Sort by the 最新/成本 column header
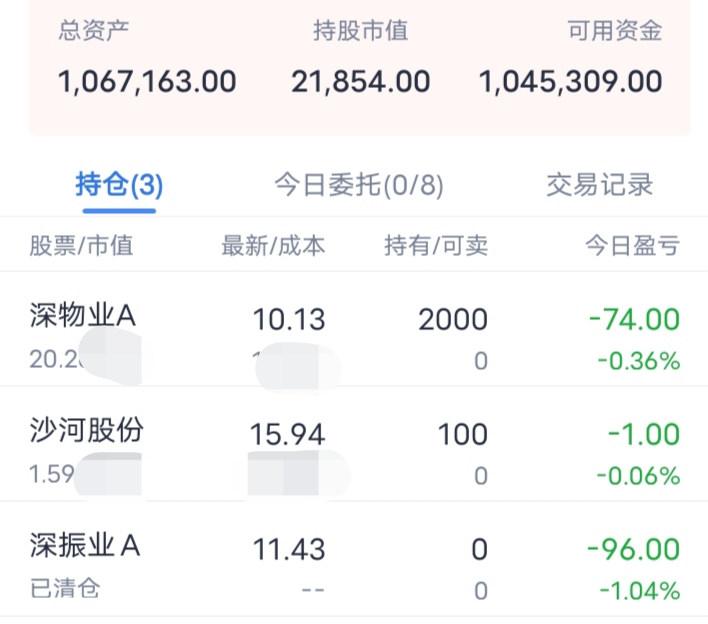This screenshot has width=708, height=624. [273, 245]
